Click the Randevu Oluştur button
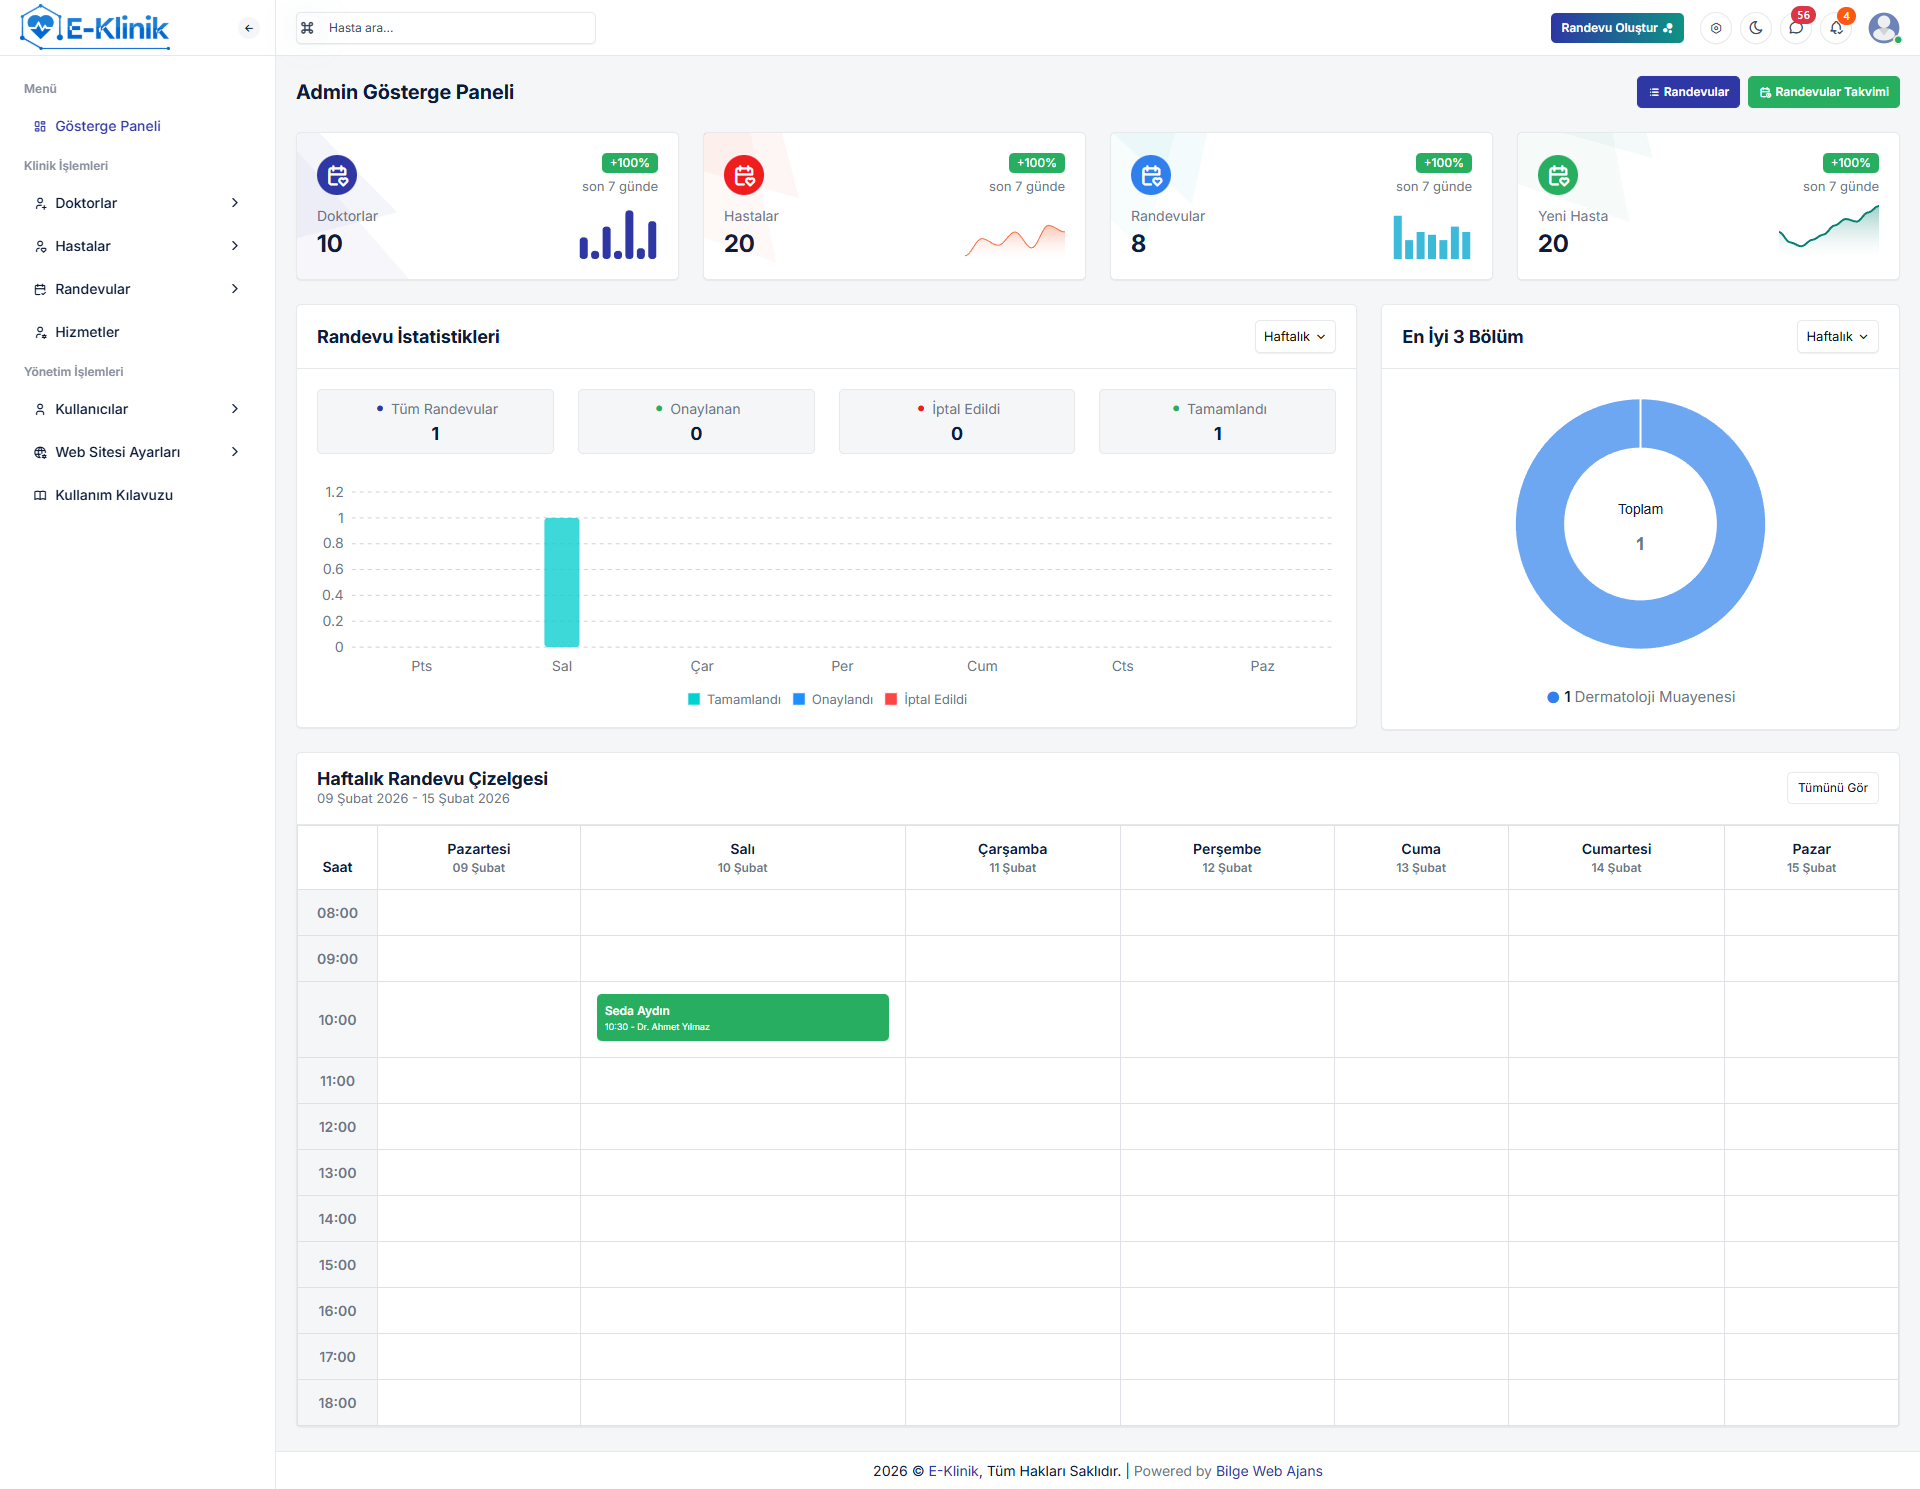This screenshot has width=1920, height=1489. (x=1616, y=28)
